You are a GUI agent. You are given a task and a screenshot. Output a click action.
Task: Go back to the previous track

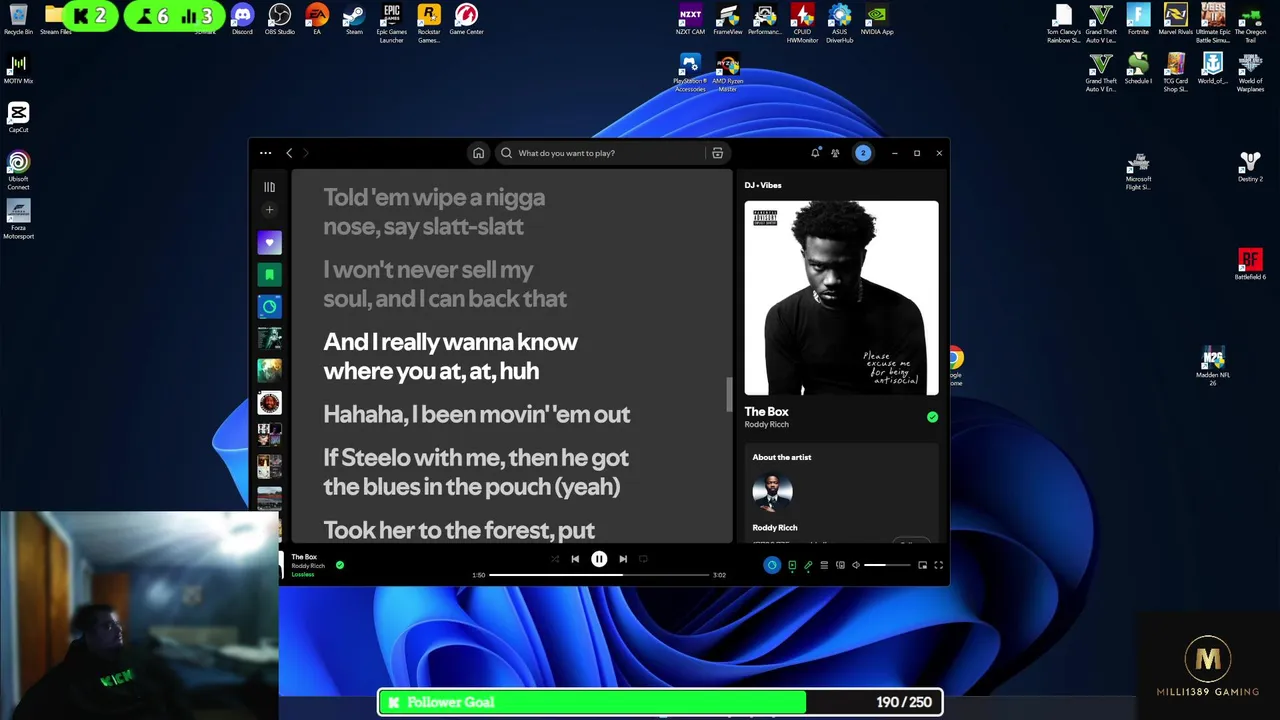575,559
